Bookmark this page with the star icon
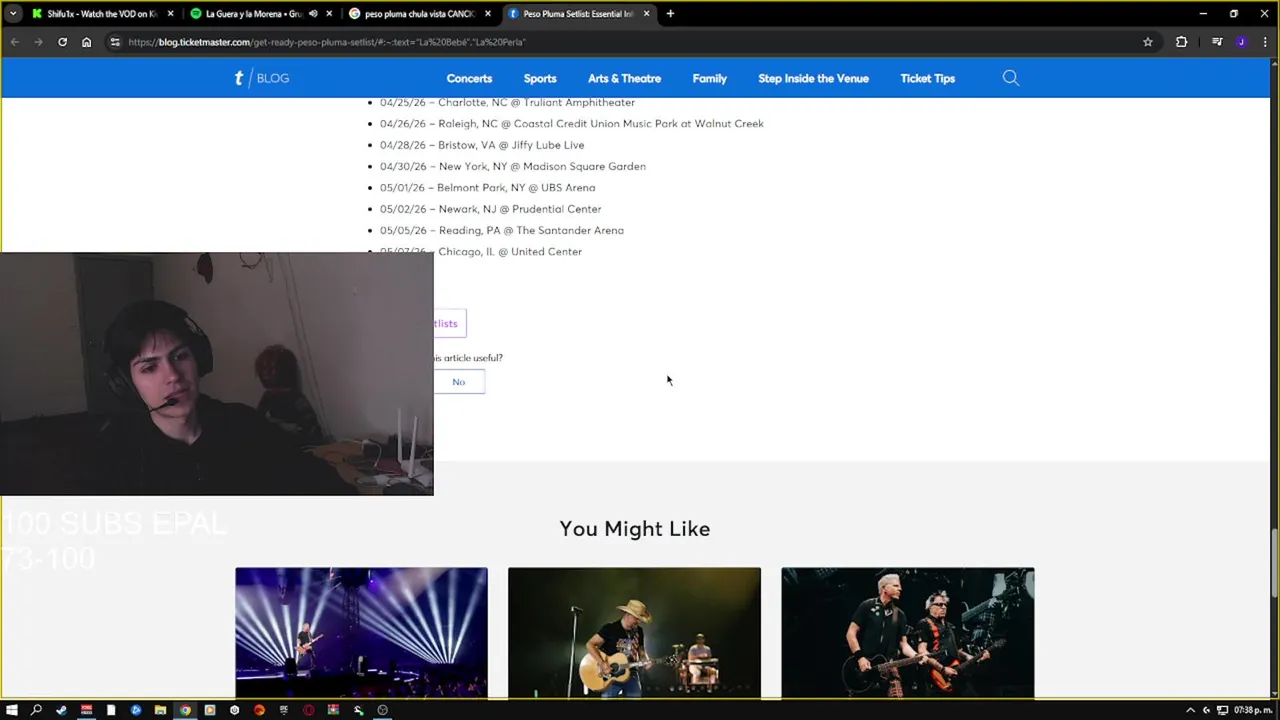 [x=1148, y=42]
